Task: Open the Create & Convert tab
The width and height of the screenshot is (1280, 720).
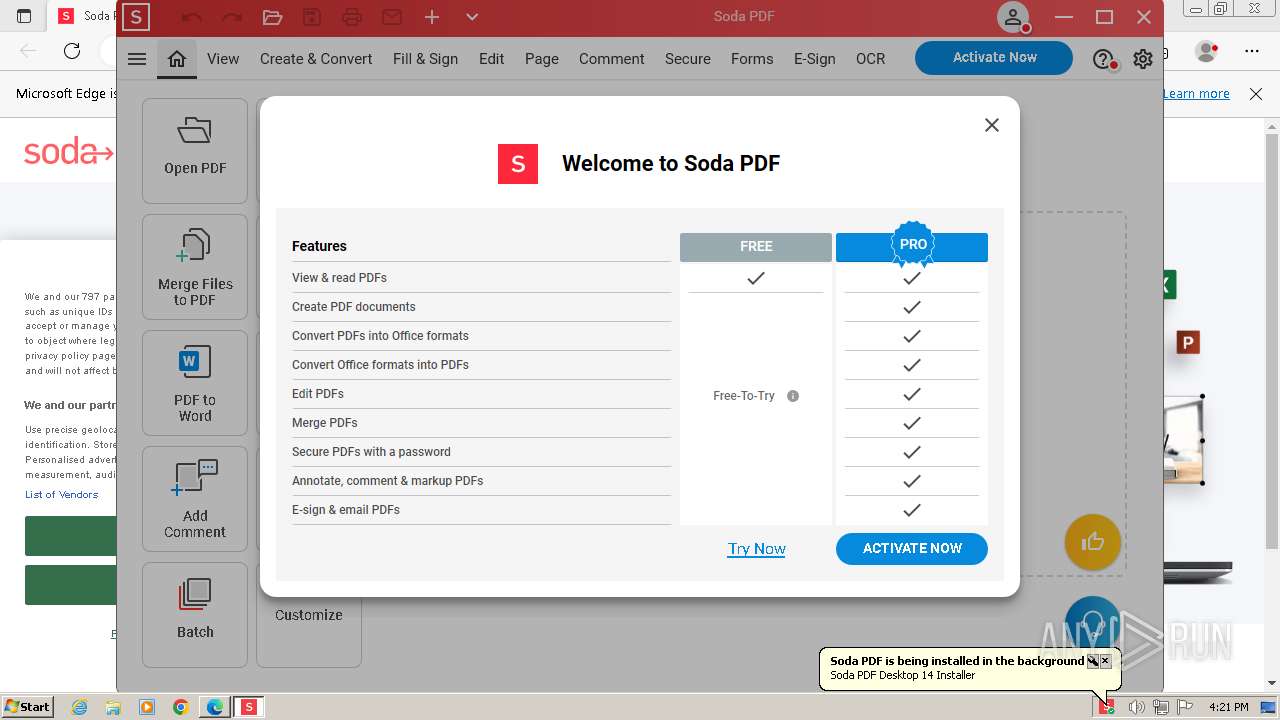Action: pyautogui.click(x=316, y=59)
